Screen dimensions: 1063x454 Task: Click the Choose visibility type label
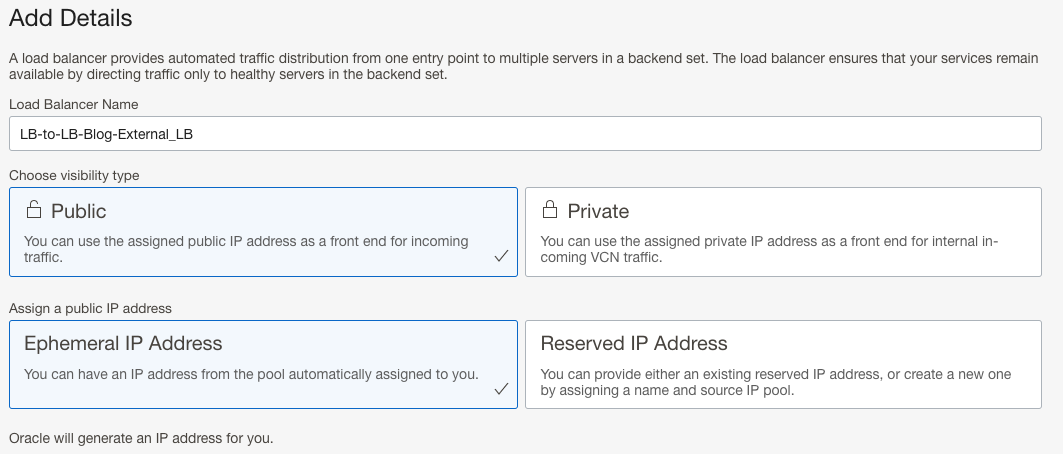[74, 175]
